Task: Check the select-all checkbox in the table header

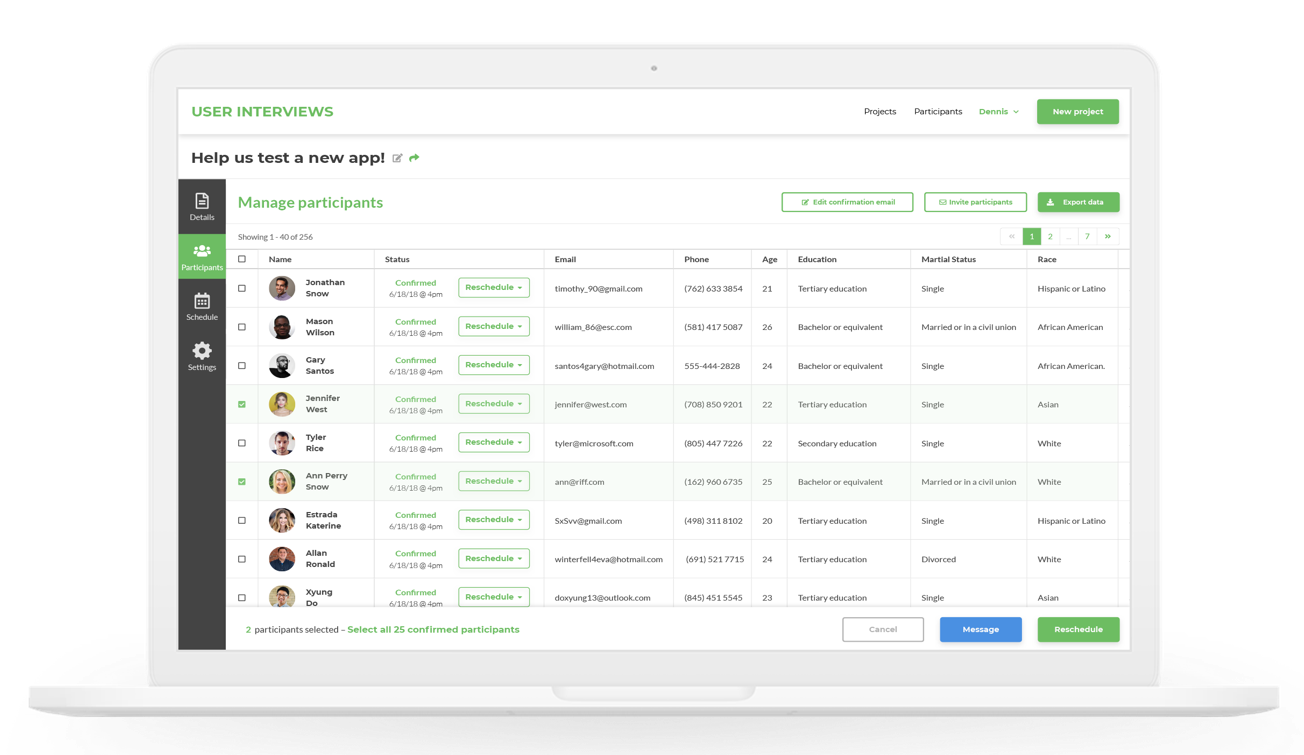Action: click(x=241, y=259)
